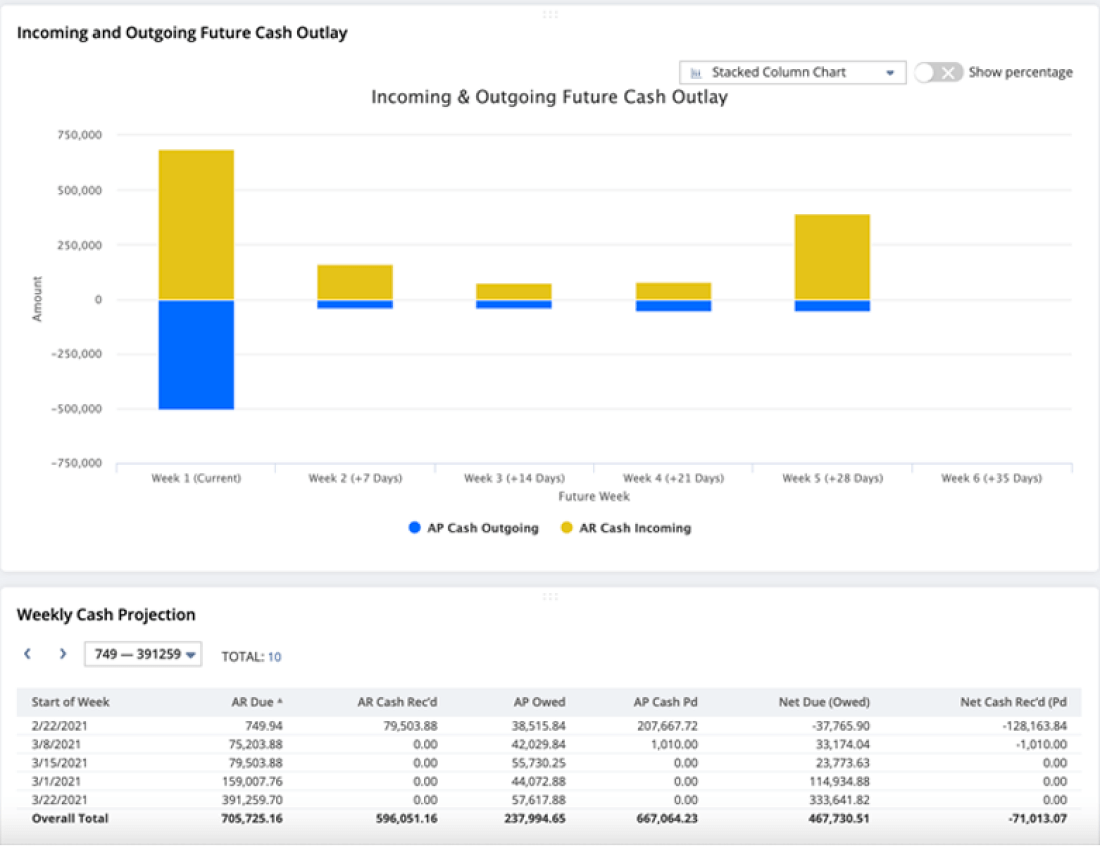Click the next page arrow in Weekly Cash Projection
This screenshot has width=1100, height=846.
62,654
